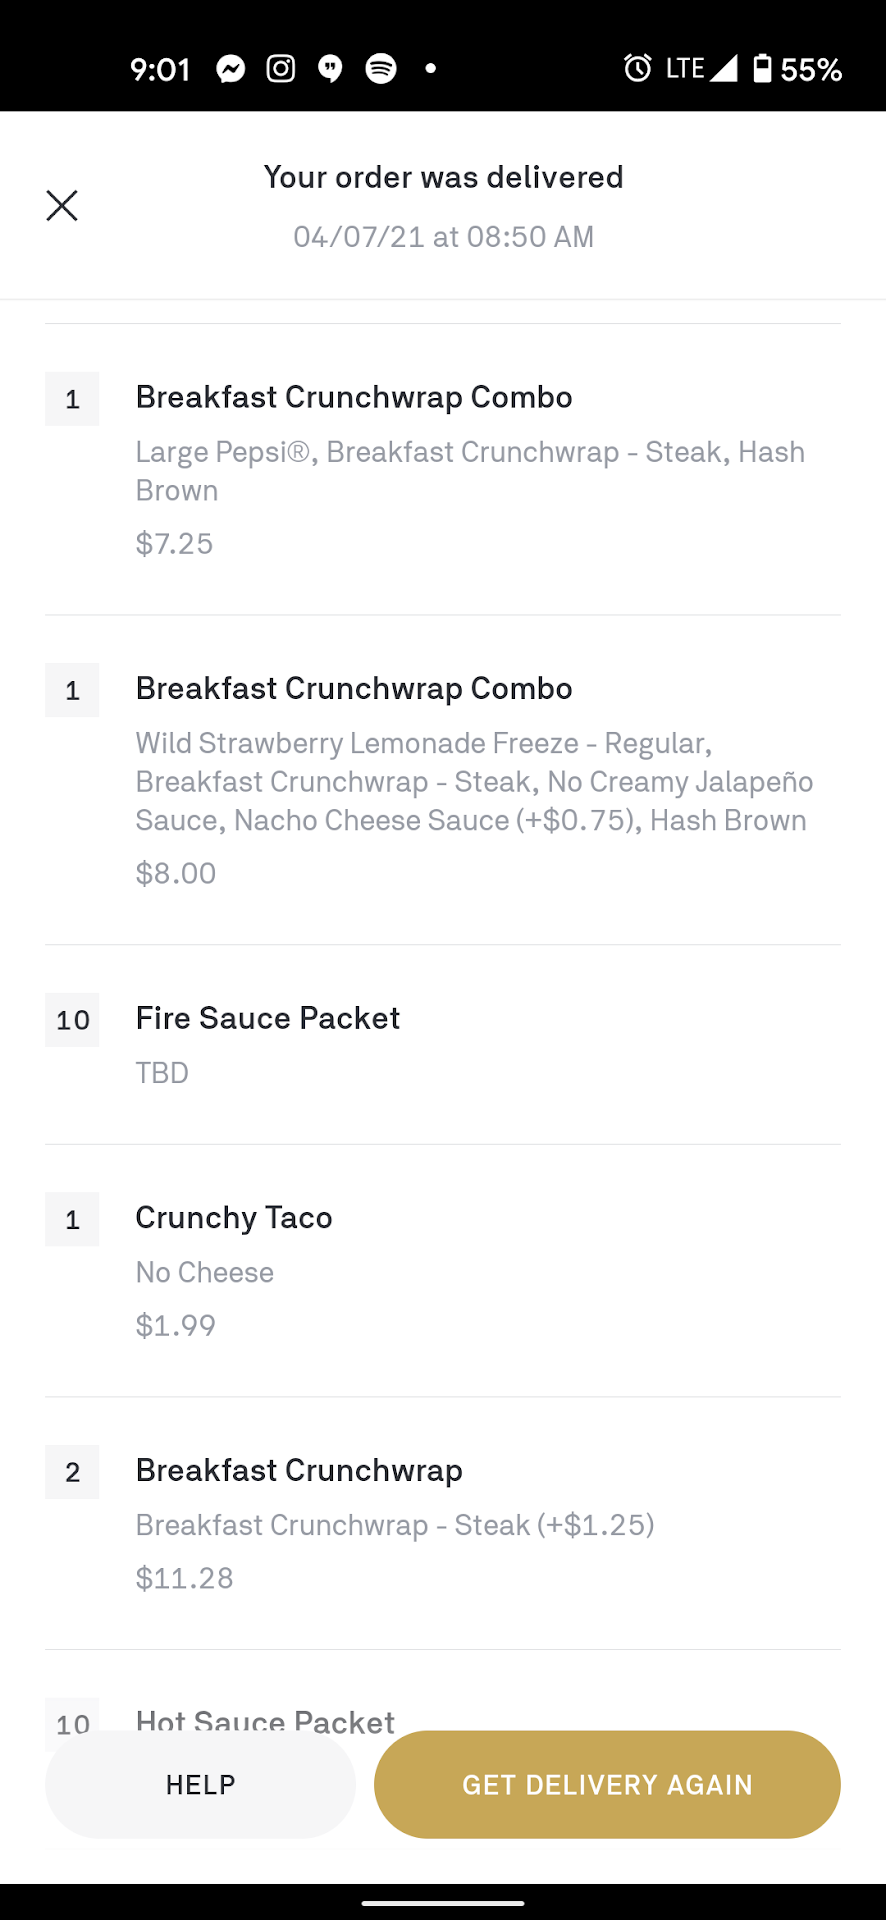Tap the Messenger notification icon
The width and height of the screenshot is (886, 1920).
231,69
